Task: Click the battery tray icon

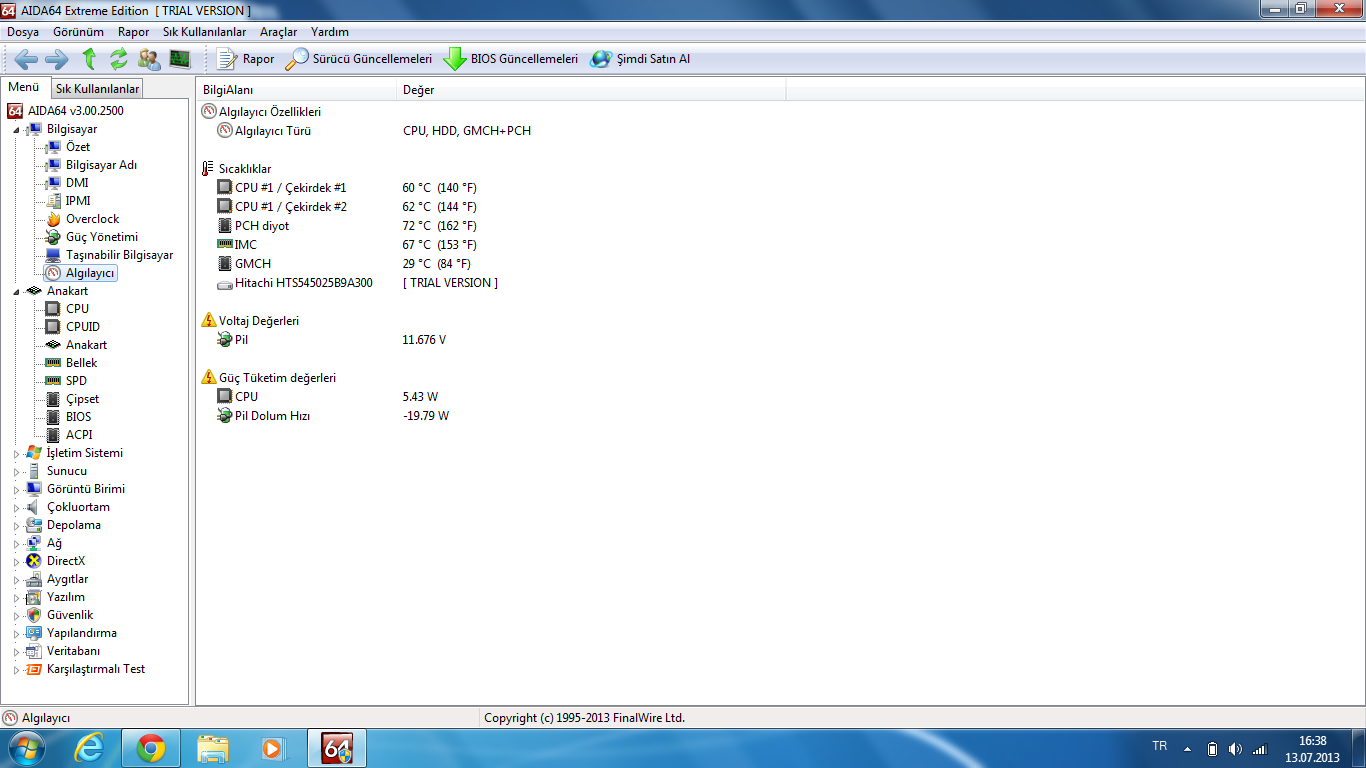Action: click(x=1212, y=749)
